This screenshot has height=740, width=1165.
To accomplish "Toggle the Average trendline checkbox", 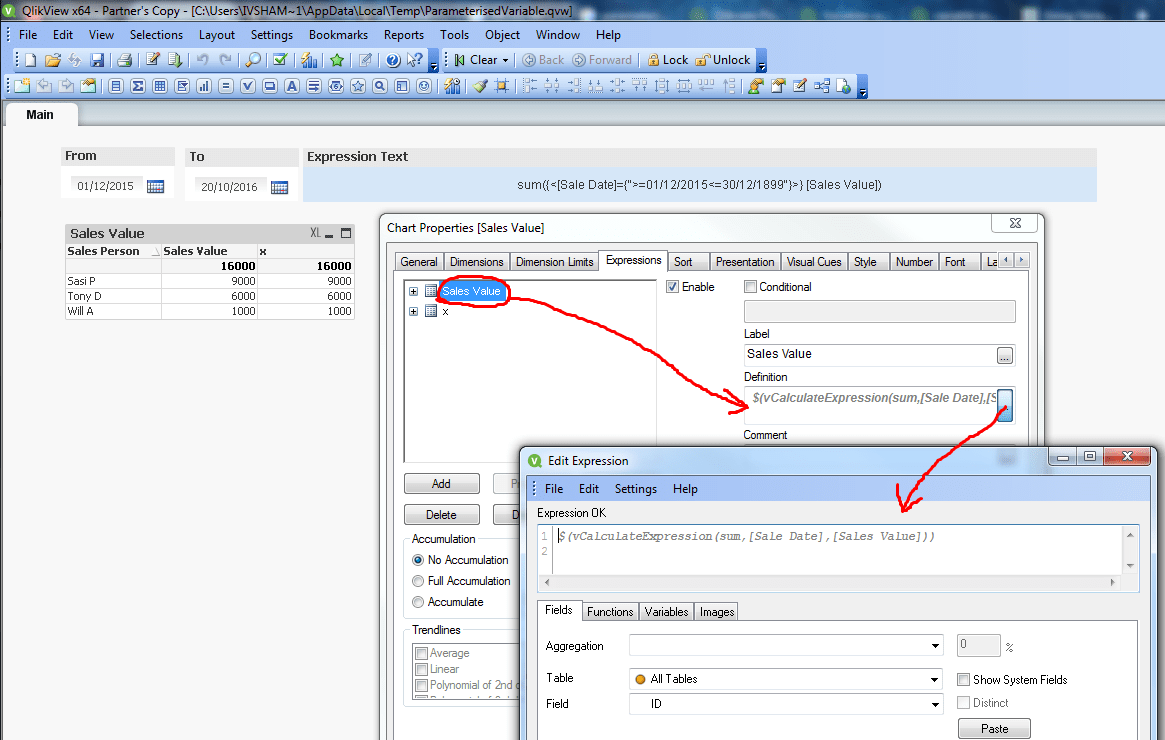I will [x=421, y=653].
